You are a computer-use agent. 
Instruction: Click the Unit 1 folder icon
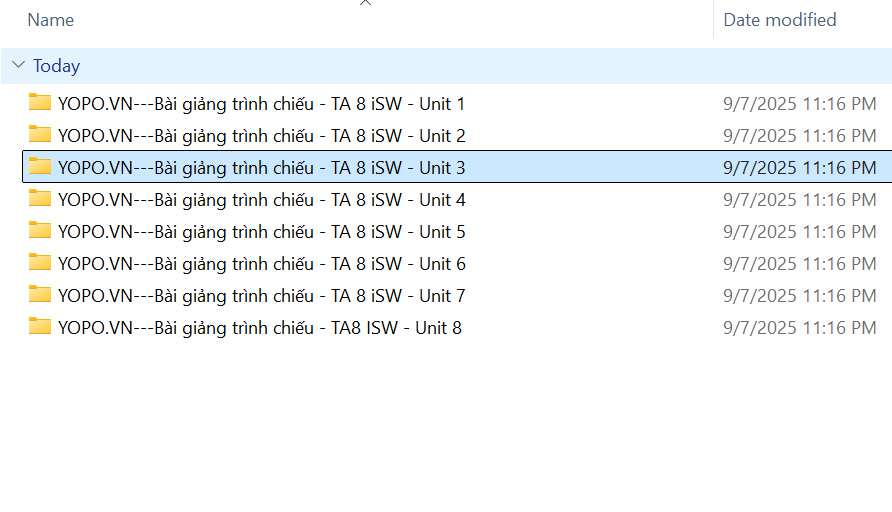coord(40,103)
